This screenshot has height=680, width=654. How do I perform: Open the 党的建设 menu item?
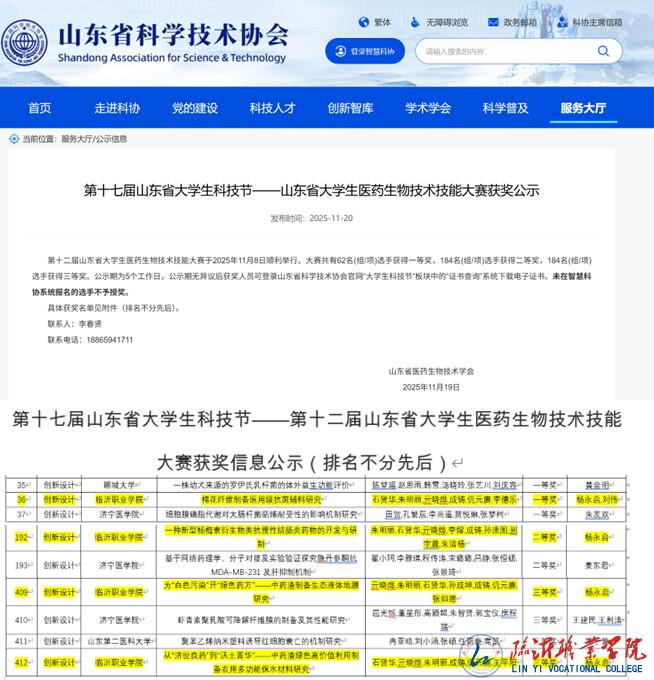tap(194, 108)
